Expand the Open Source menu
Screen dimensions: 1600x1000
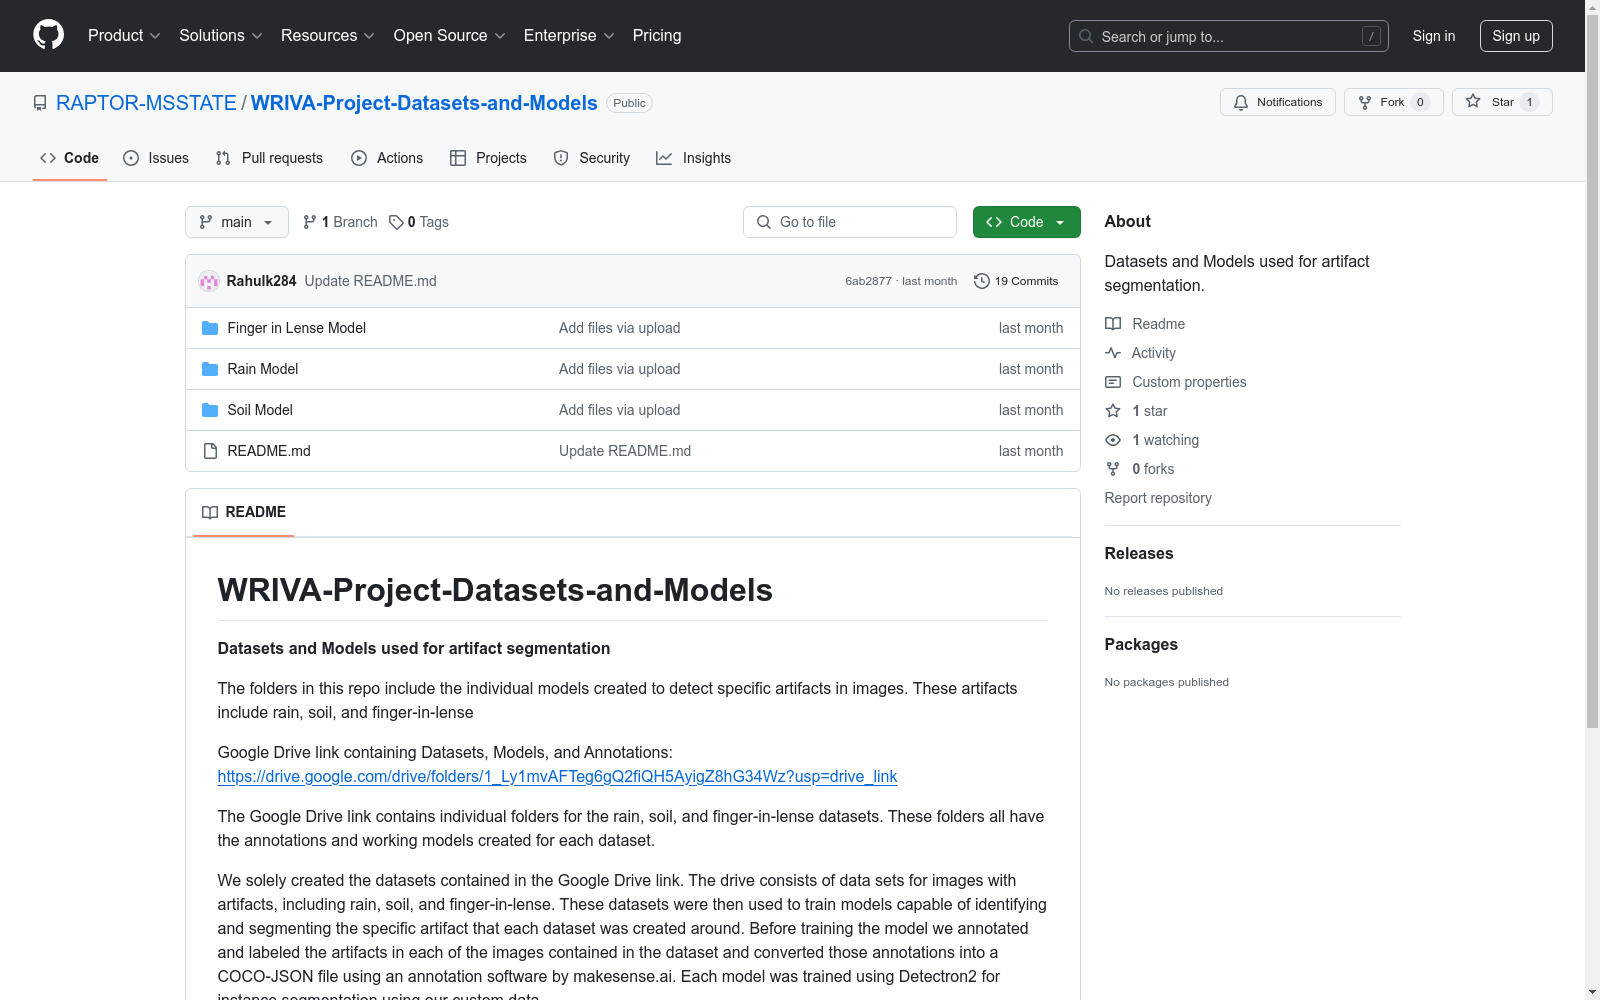coord(450,36)
